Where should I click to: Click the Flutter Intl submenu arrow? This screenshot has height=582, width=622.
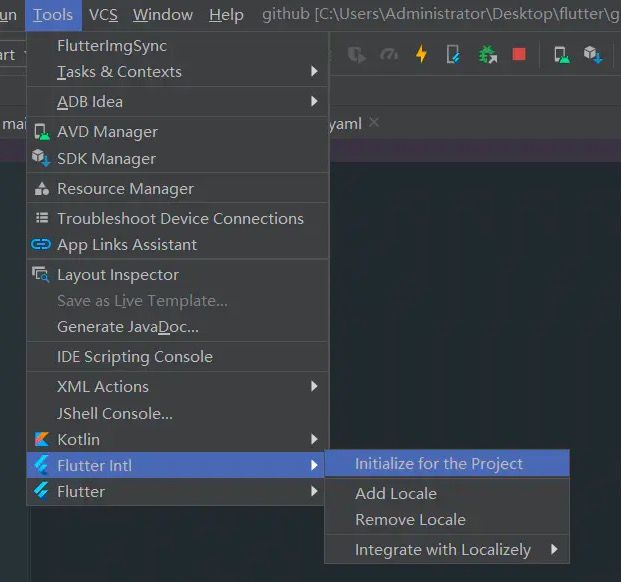(x=314, y=465)
